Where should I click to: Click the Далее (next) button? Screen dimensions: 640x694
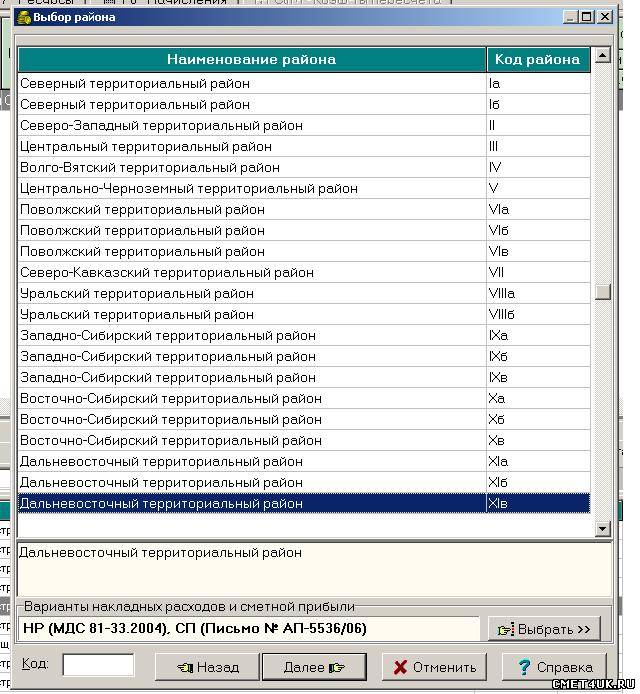click(314, 667)
